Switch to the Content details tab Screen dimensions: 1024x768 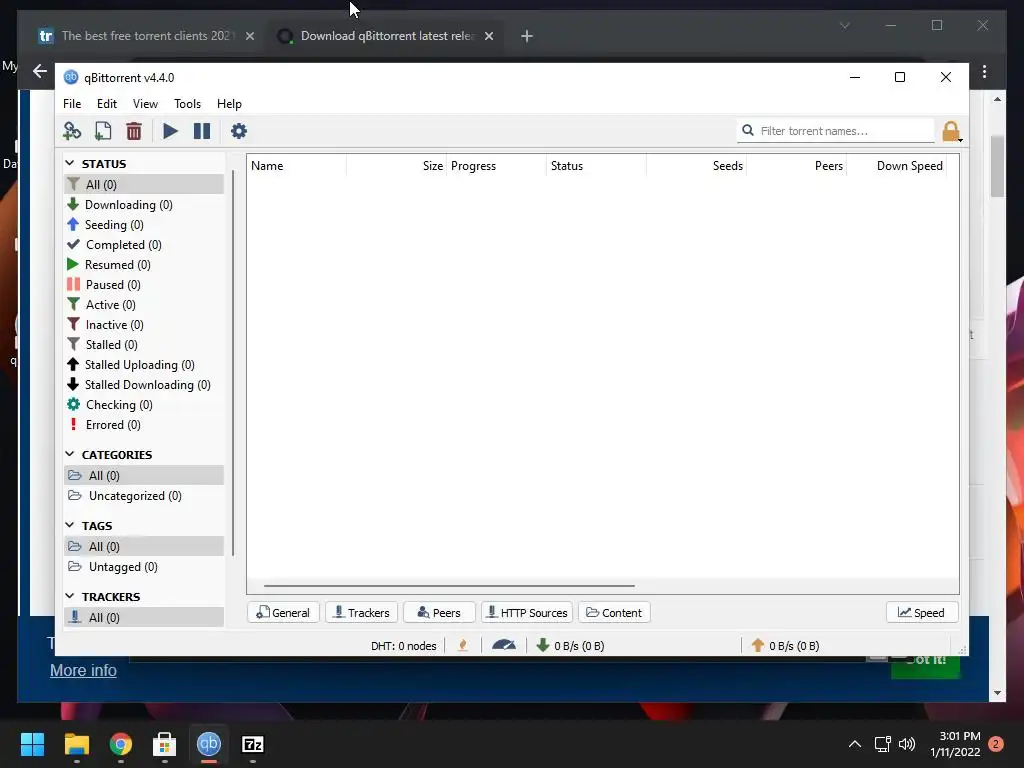point(614,613)
